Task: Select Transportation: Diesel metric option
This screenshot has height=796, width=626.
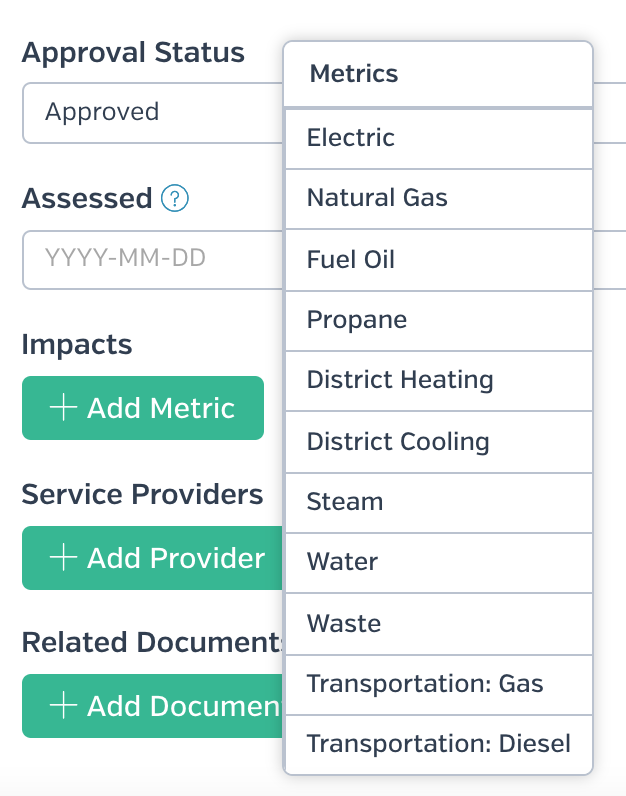Action: pyautogui.click(x=439, y=744)
